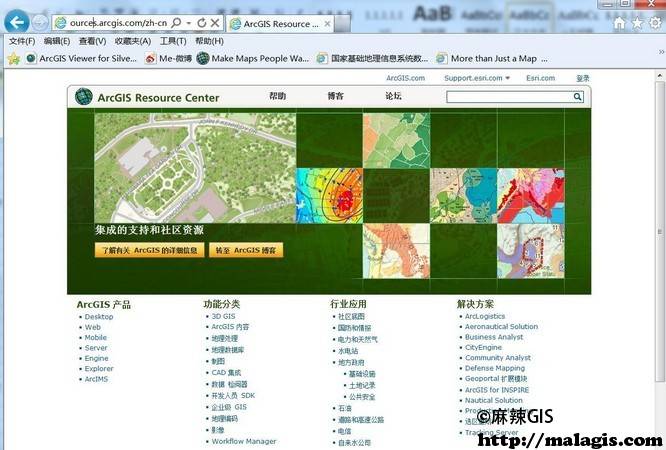Open the 工具(T) menu

173,41
